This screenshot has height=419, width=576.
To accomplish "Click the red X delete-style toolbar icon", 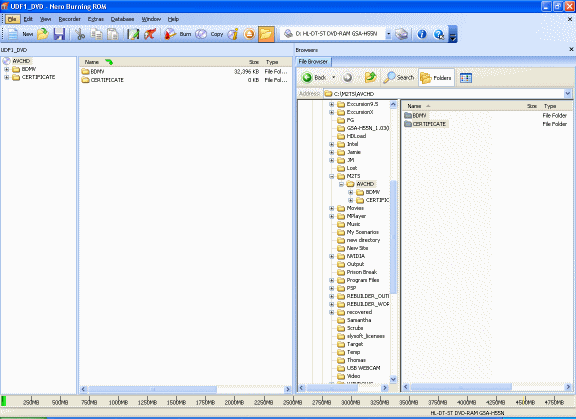I will click(150, 34).
